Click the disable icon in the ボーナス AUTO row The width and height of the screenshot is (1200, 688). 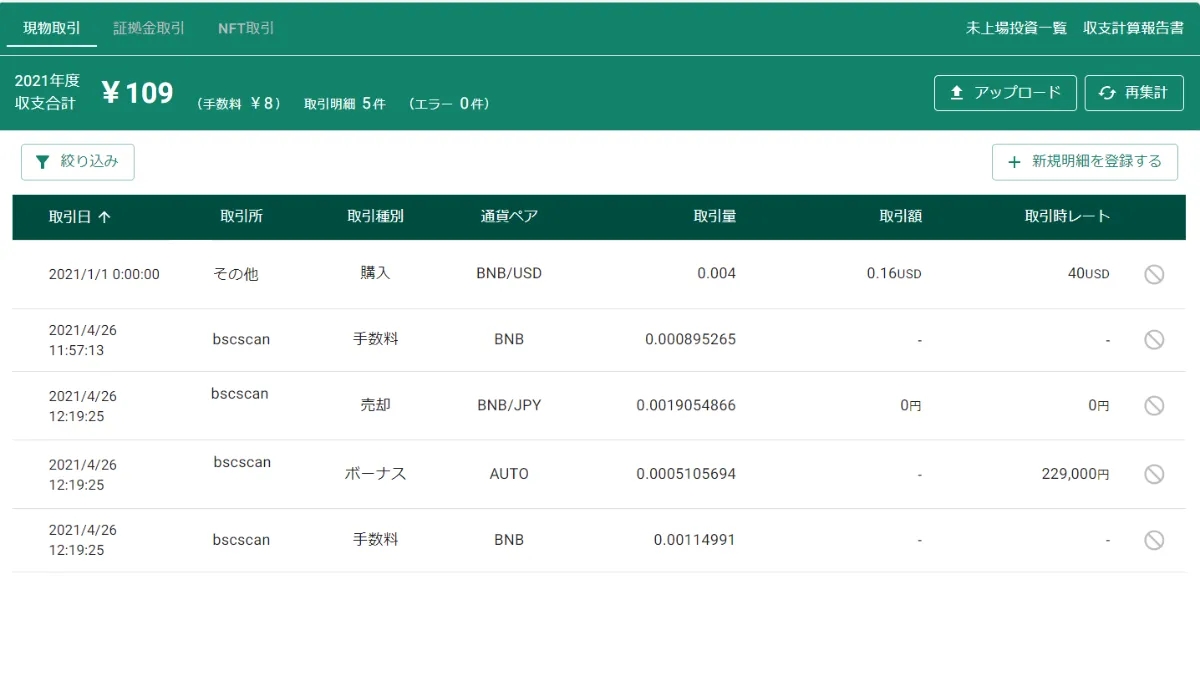click(1154, 474)
